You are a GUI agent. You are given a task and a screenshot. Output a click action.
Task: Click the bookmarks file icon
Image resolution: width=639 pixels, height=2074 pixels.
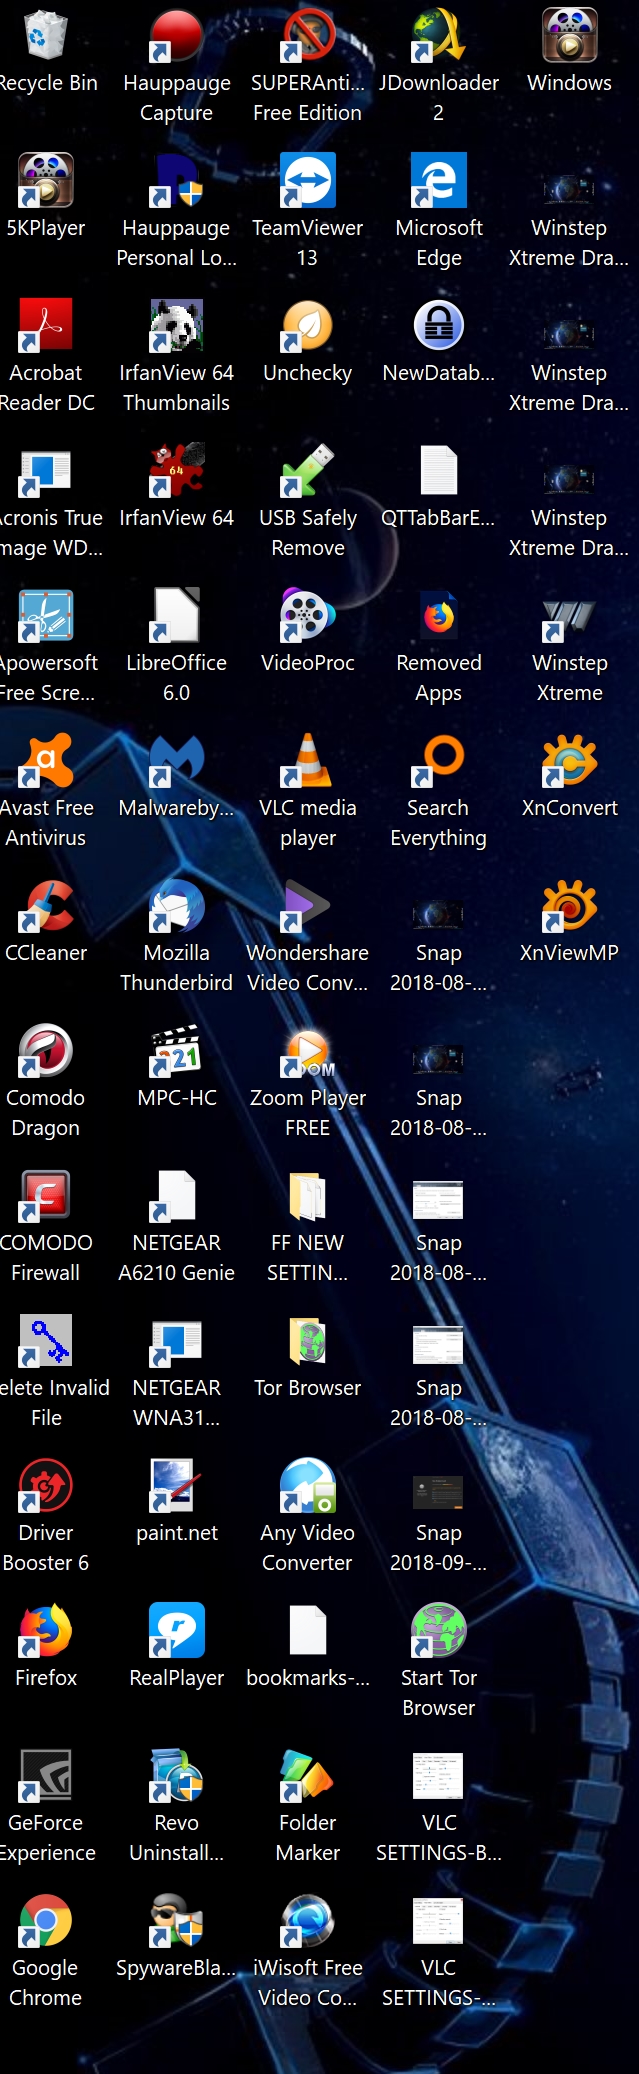pos(307,1632)
